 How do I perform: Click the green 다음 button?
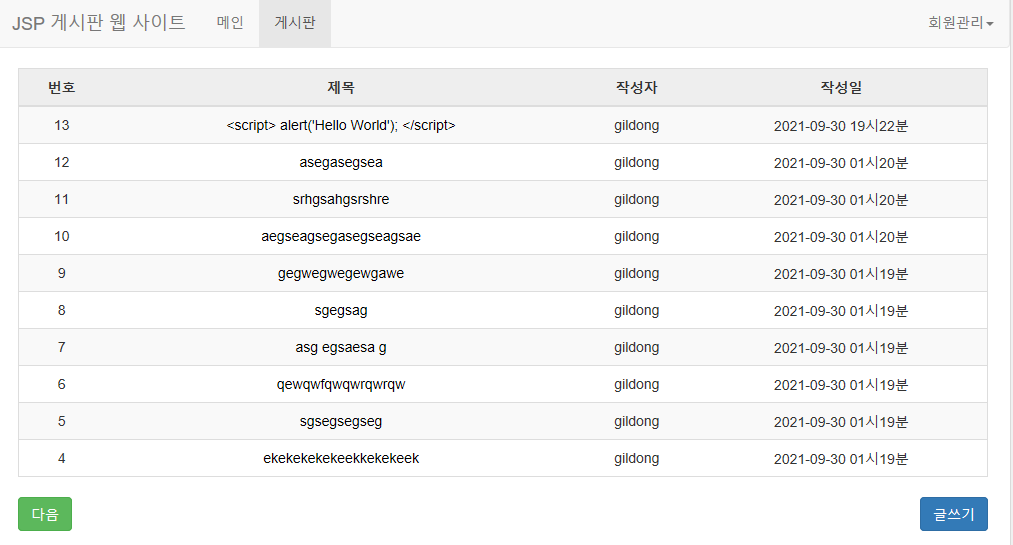coord(45,514)
